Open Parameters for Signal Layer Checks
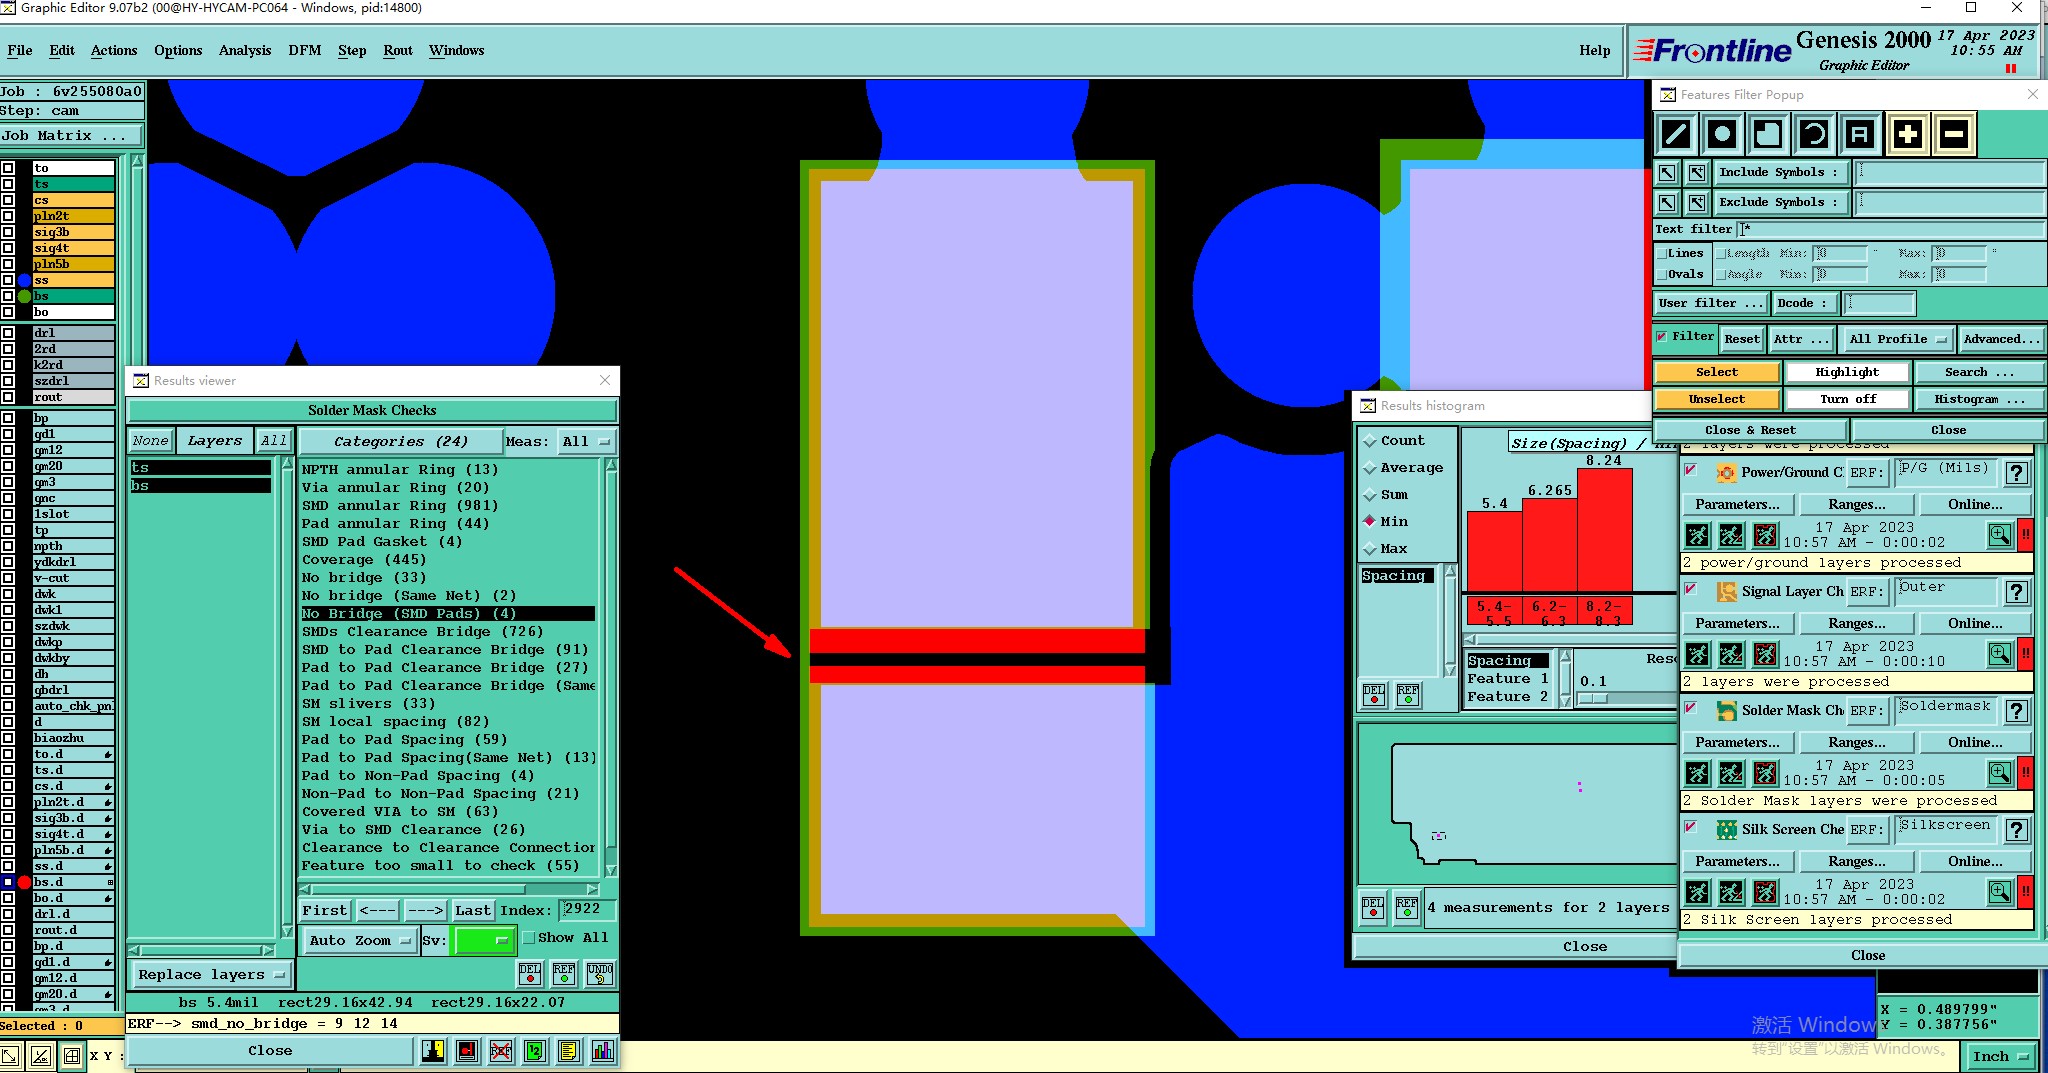This screenshot has height=1073, width=2048. coord(1738,623)
